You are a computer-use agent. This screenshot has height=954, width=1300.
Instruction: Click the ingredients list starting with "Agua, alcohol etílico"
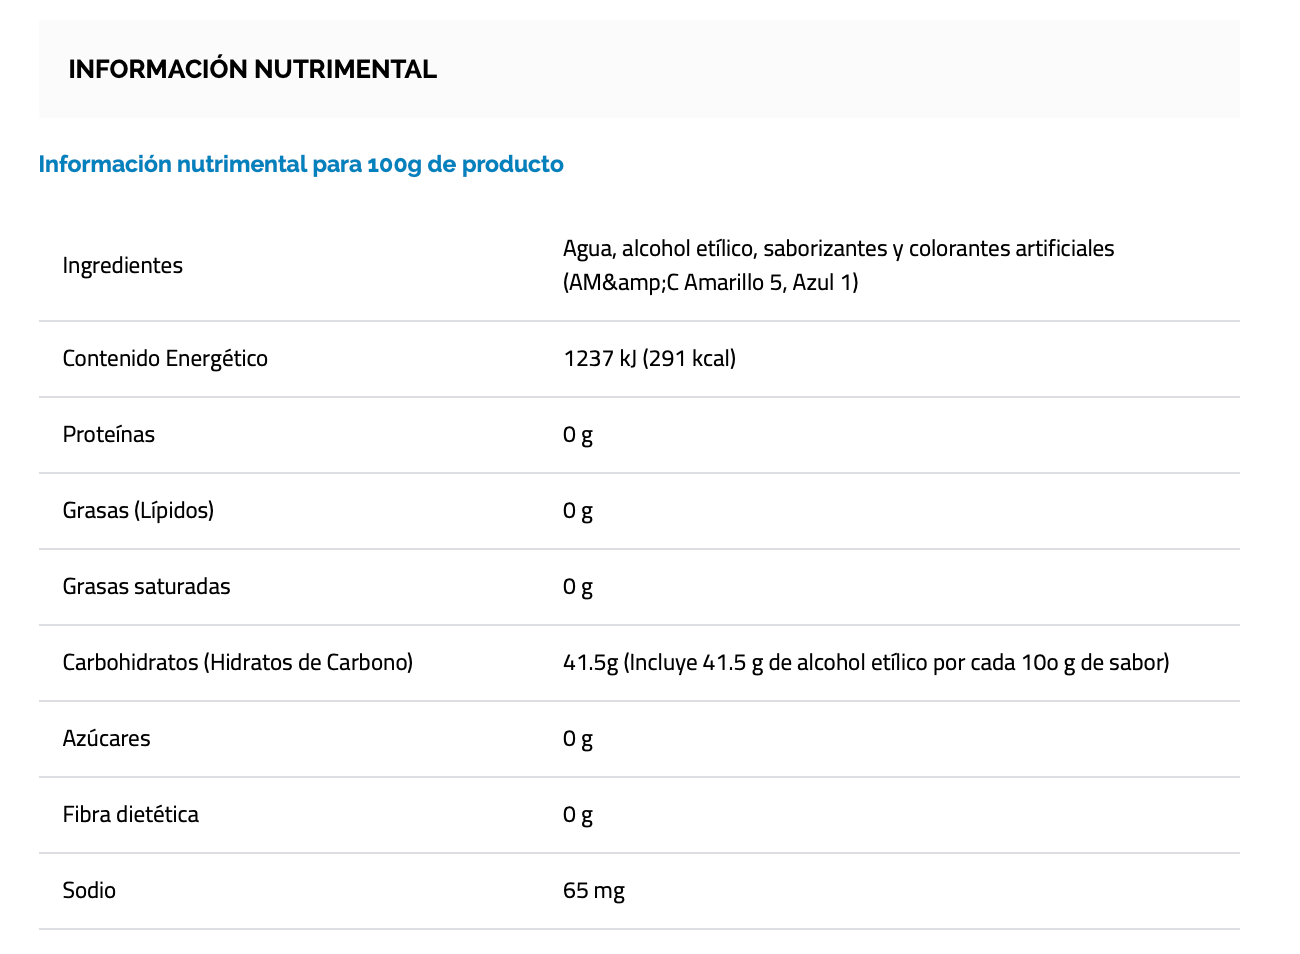click(x=838, y=265)
